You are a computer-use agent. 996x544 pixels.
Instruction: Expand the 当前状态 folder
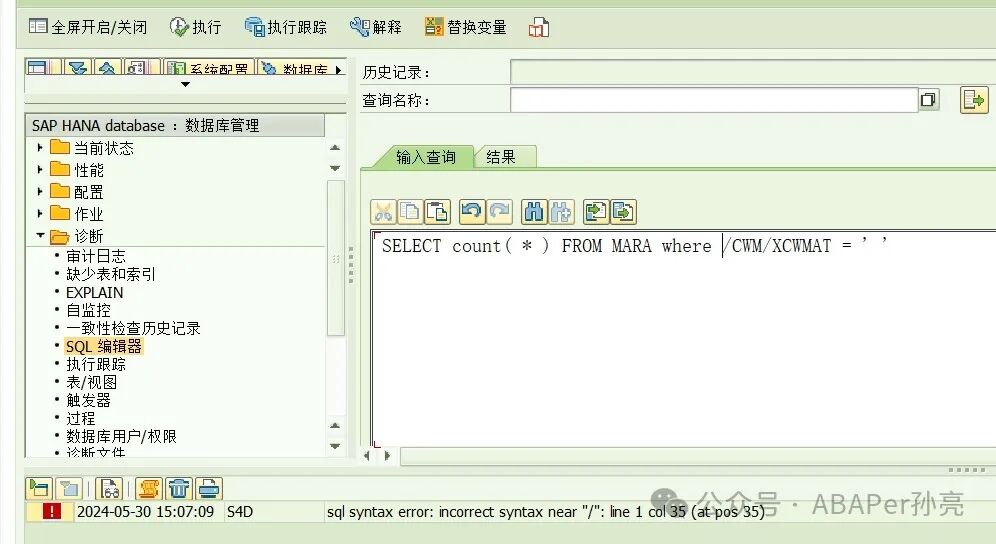point(40,147)
